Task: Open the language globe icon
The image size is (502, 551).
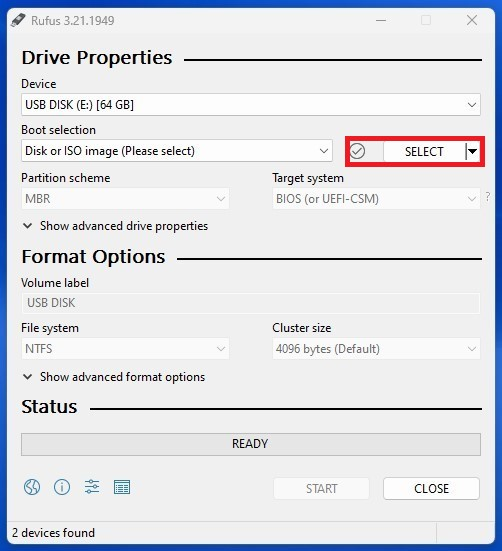Action: 32,487
